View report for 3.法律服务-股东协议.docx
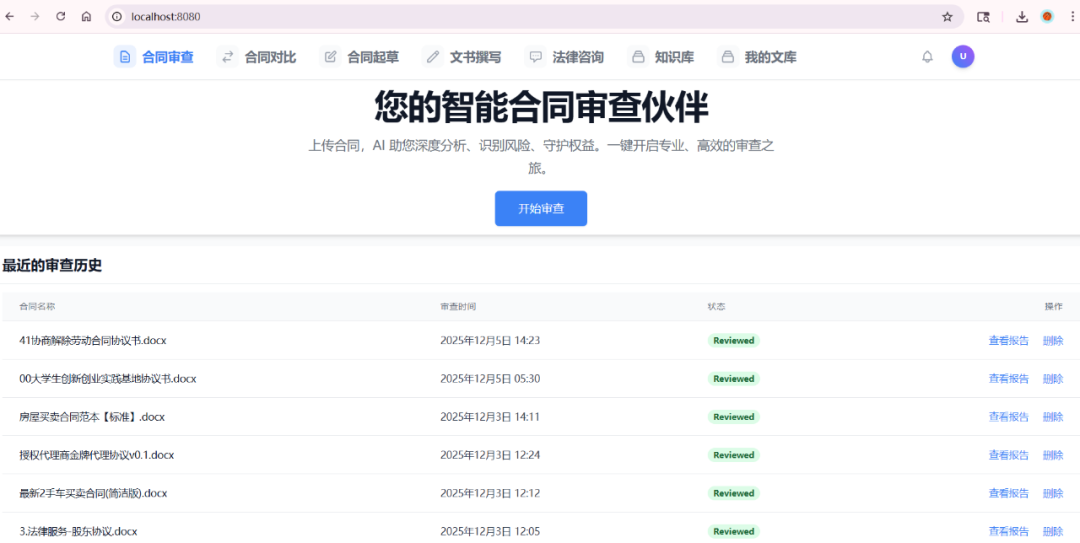Image resolution: width=1080 pixels, height=543 pixels. (1009, 531)
